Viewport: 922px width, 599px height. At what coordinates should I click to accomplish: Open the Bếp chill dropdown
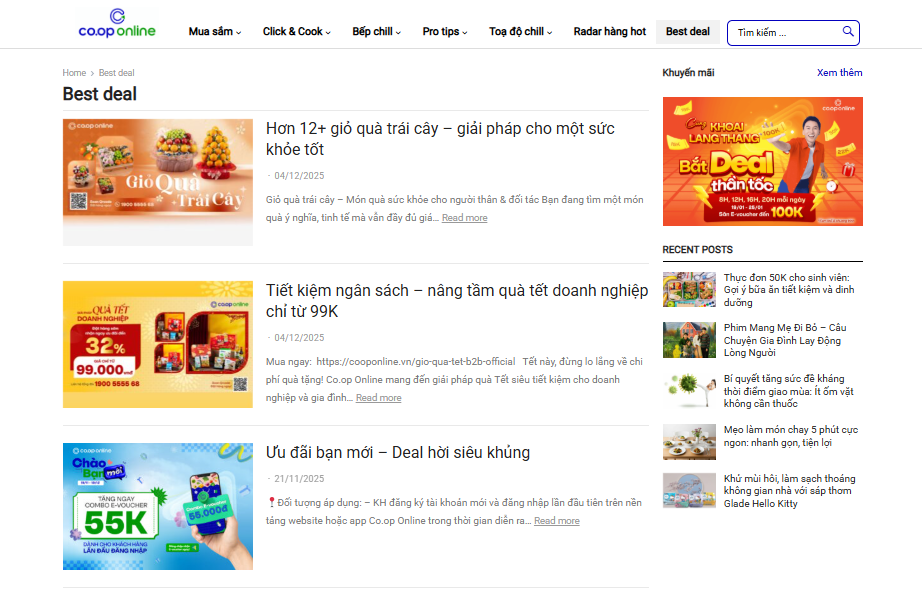coord(374,31)
